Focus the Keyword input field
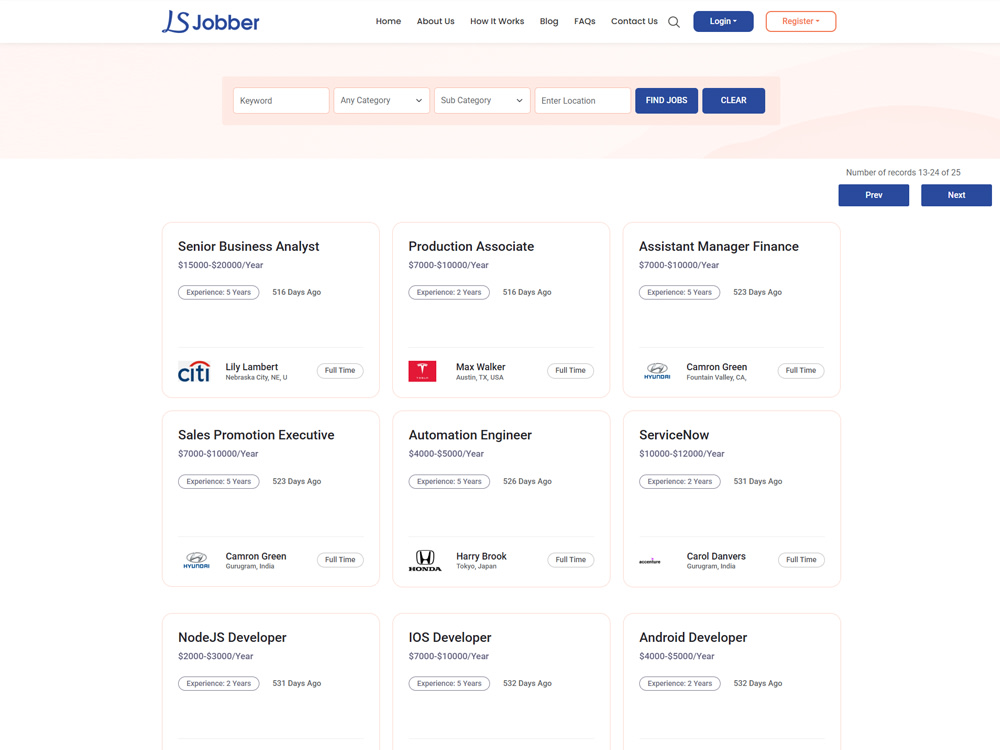Image resolution: width=1000 pixels, height=750 pixels. (x=281, y=101)
